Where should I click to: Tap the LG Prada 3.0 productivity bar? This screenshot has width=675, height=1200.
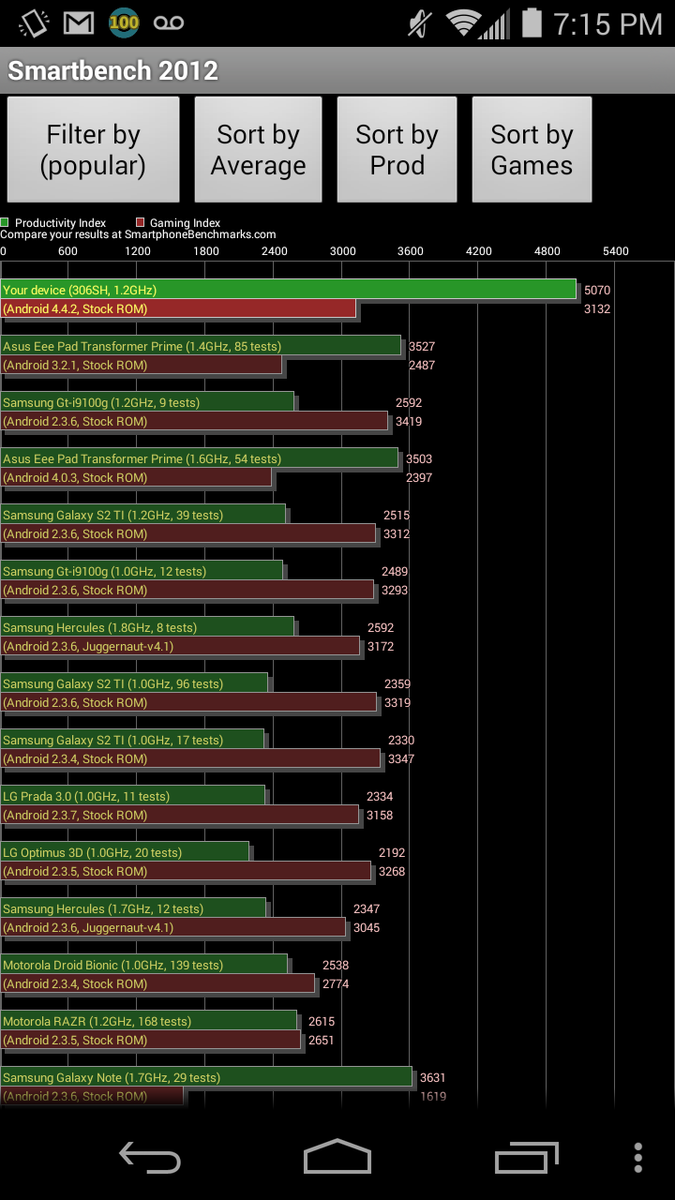[x=133, y=796]
